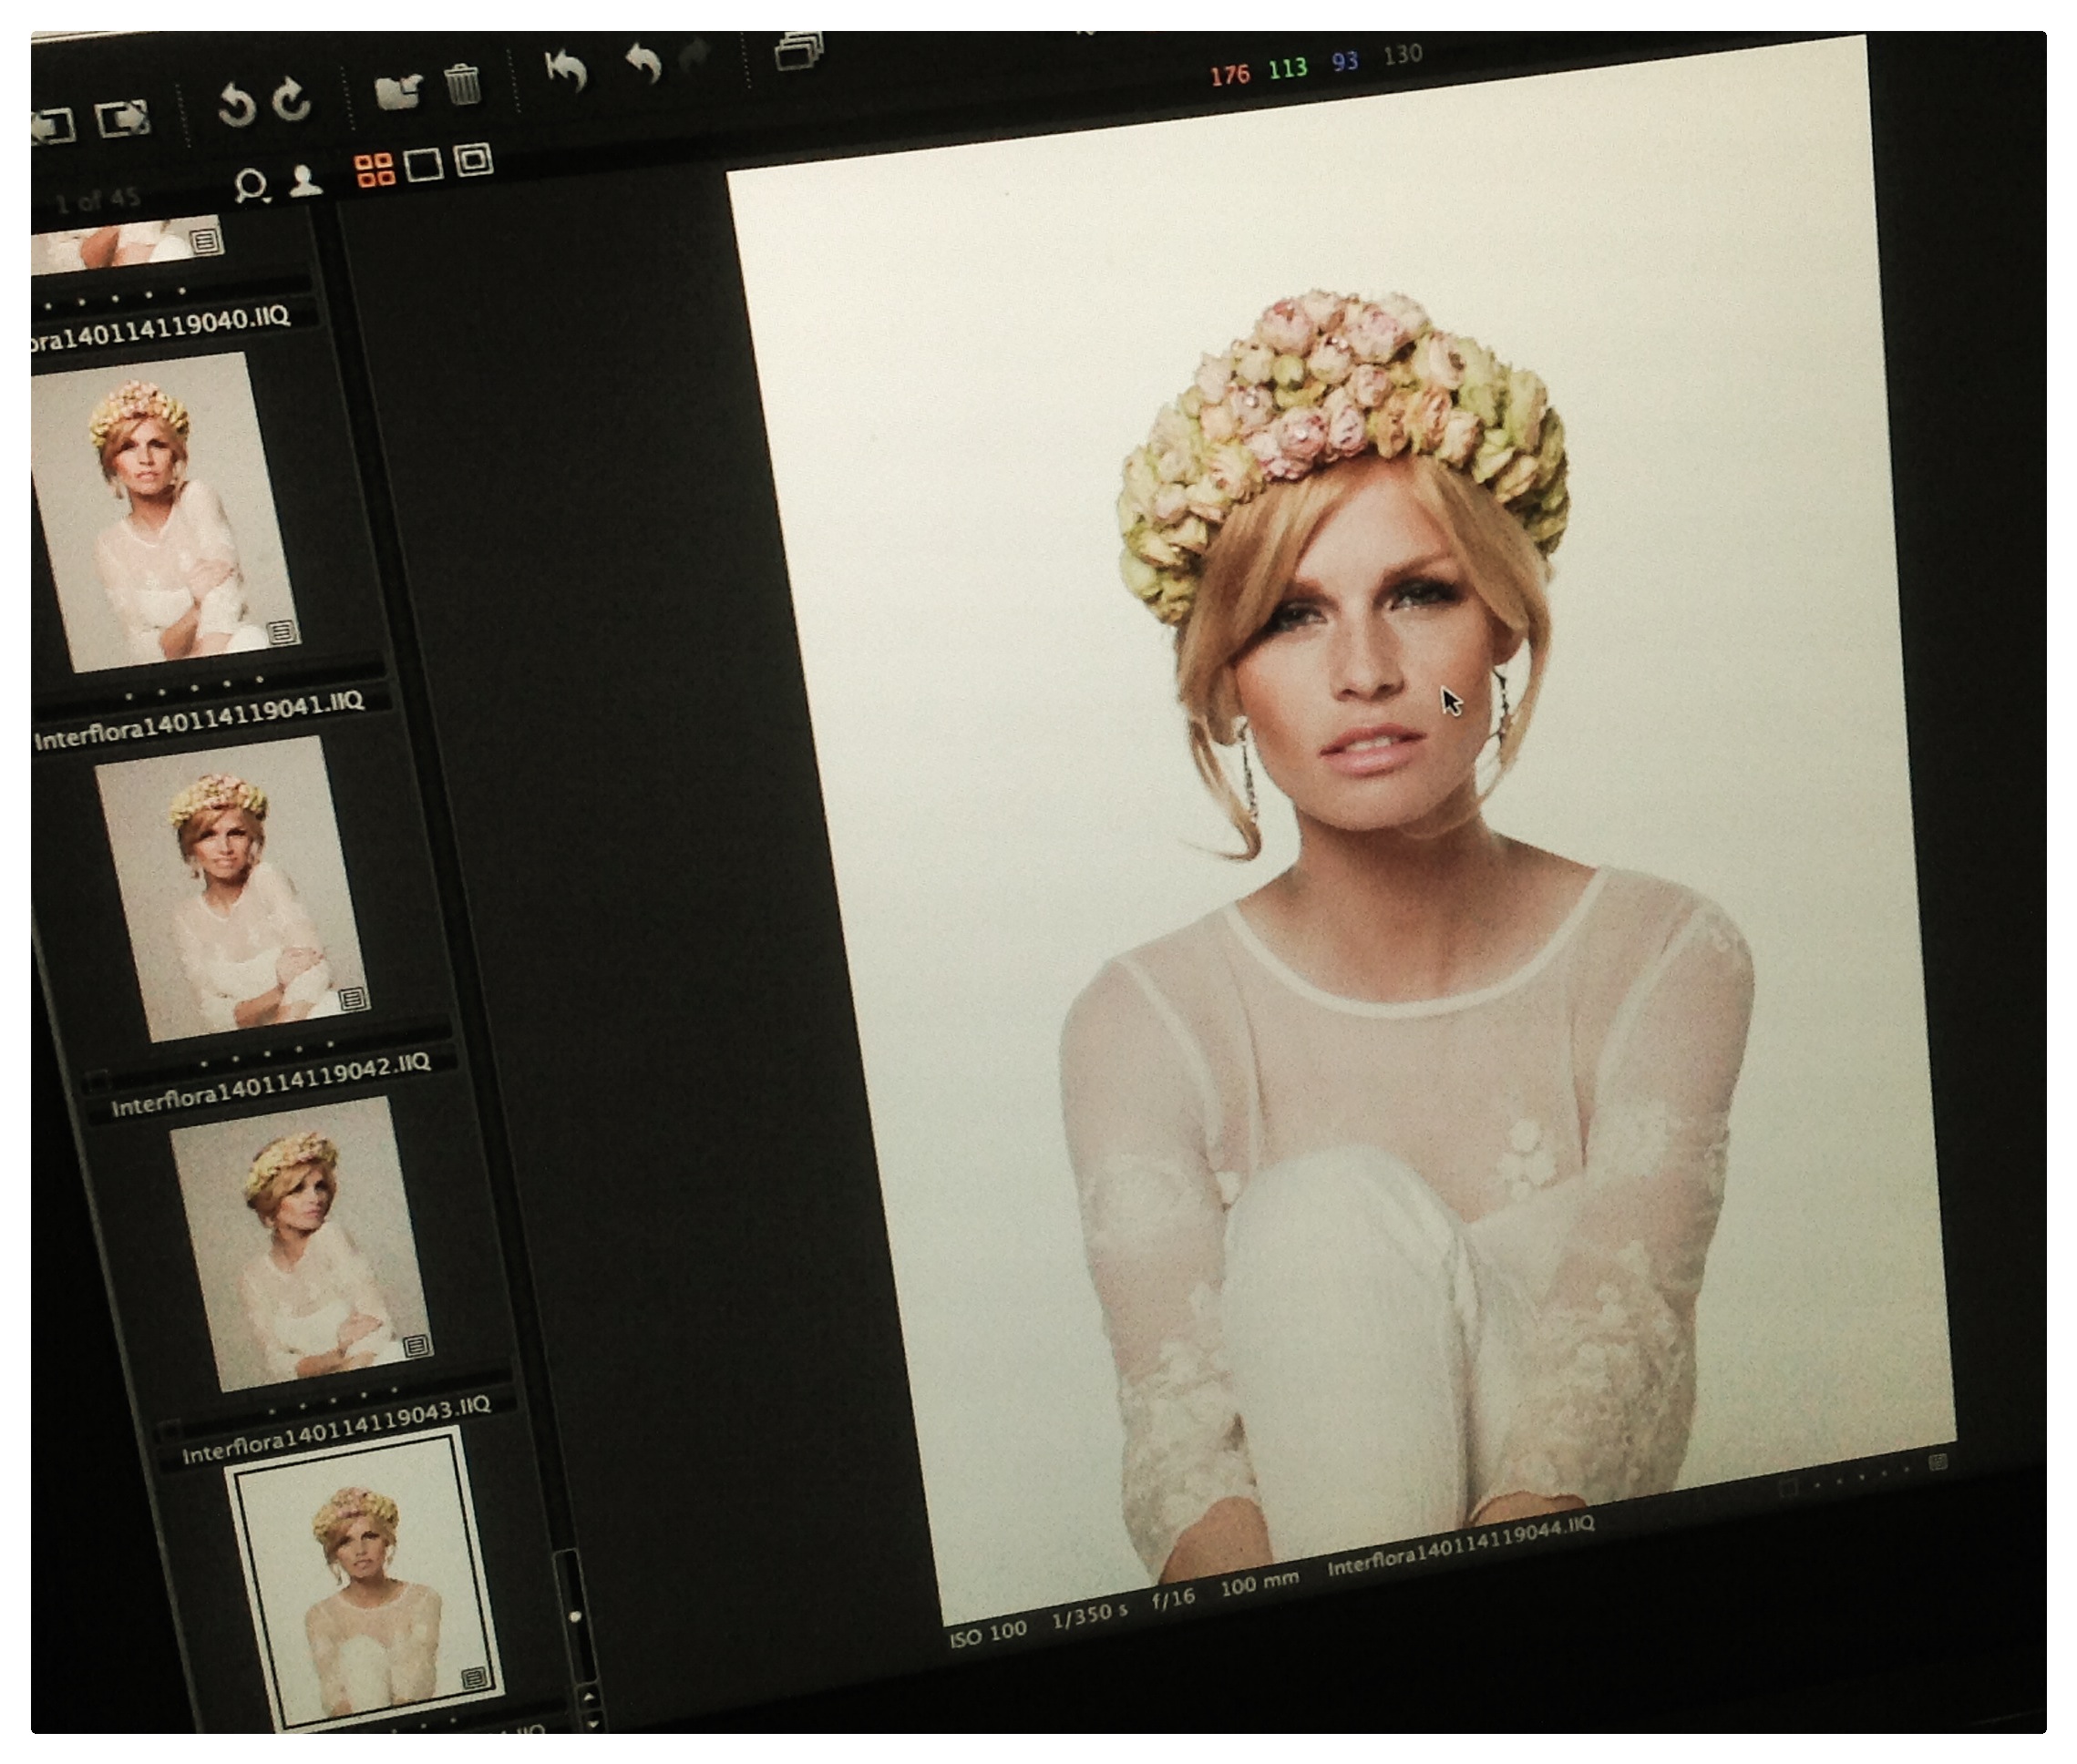Switch to multi-view grid mode

(375, 170)
